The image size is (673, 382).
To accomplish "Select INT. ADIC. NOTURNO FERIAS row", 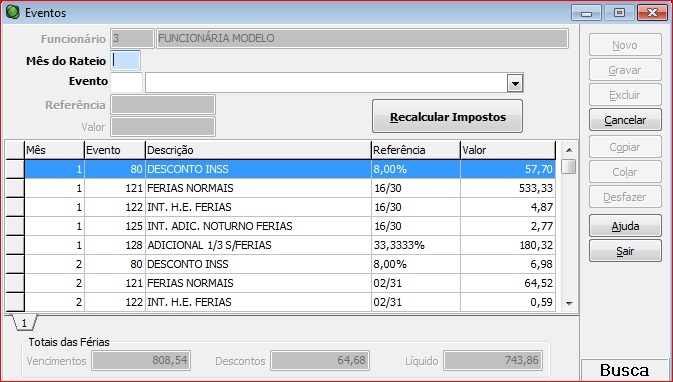I will click(x=290, y=226).
